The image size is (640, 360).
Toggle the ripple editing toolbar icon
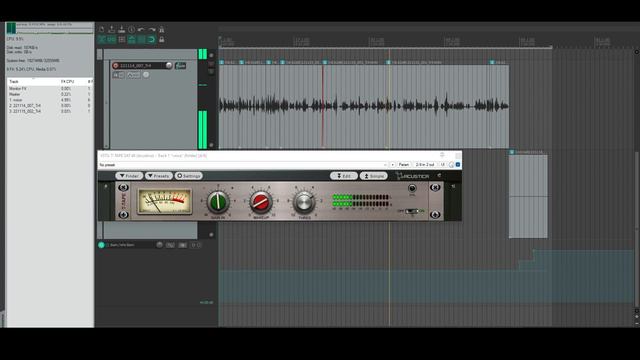pyautogui.click(x=122, y=40)
